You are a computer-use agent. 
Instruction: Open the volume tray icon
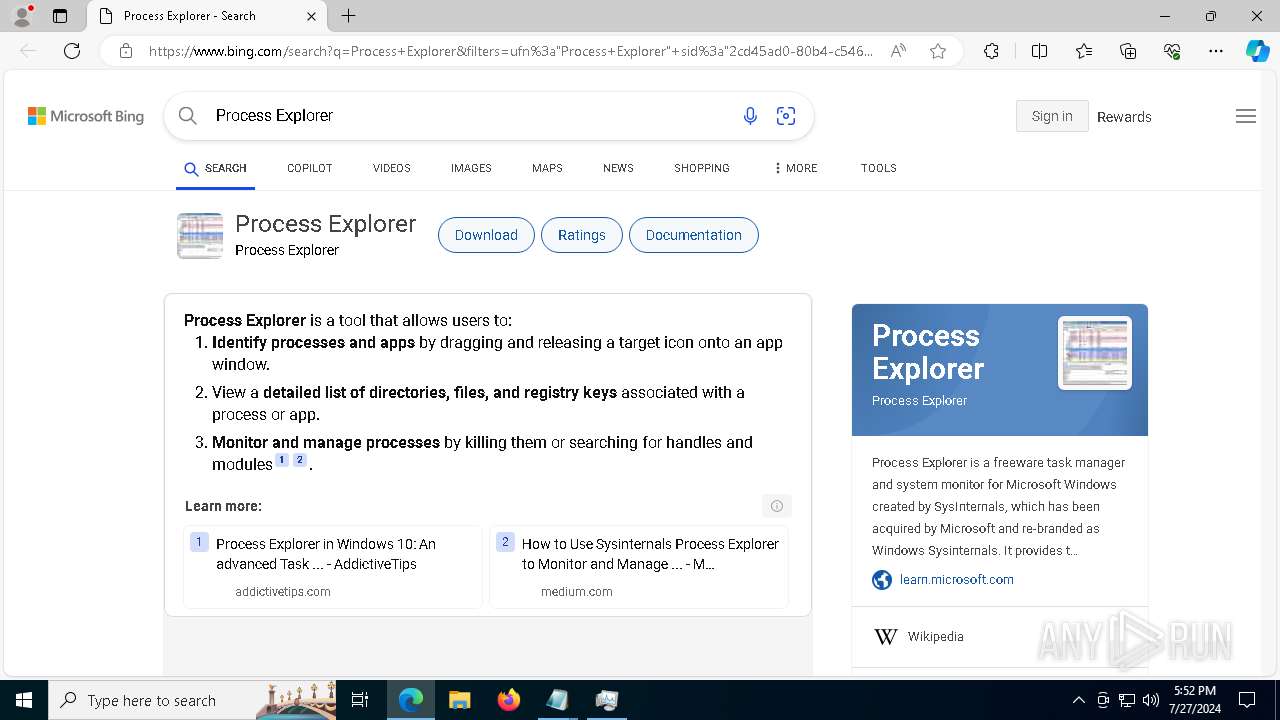tap(1150, 700)
